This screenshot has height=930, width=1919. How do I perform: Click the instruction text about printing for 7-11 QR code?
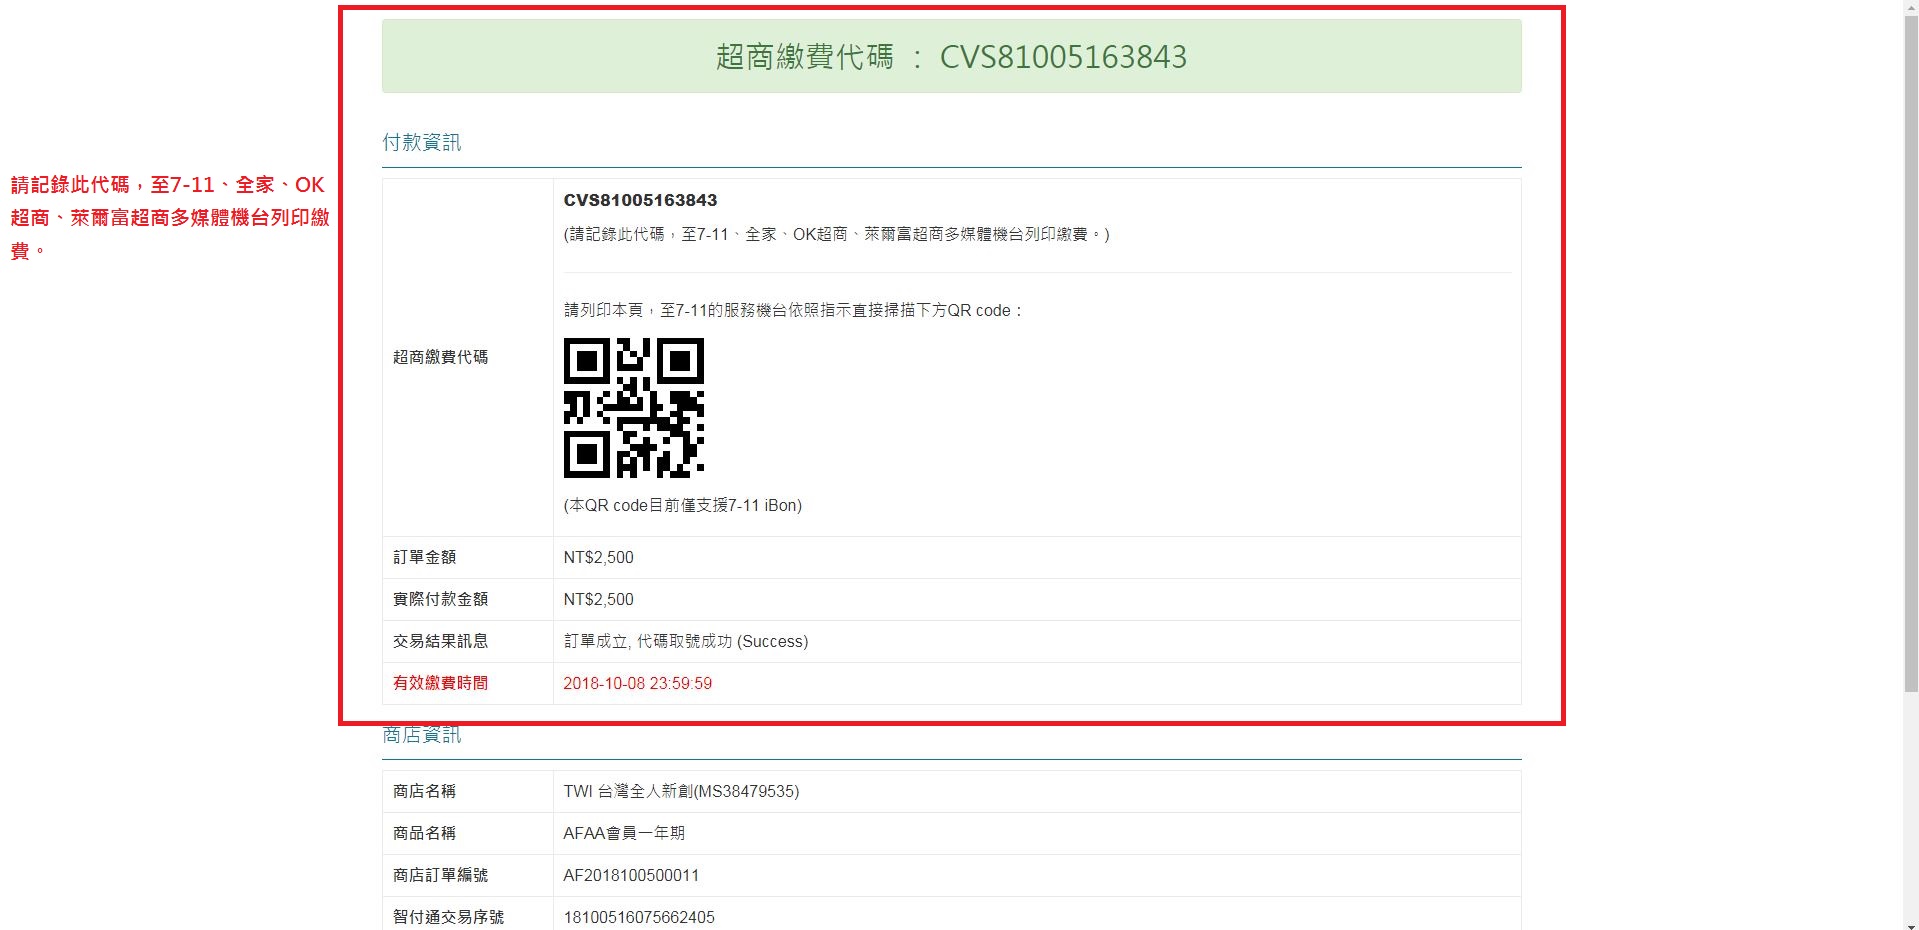[793, 310]
